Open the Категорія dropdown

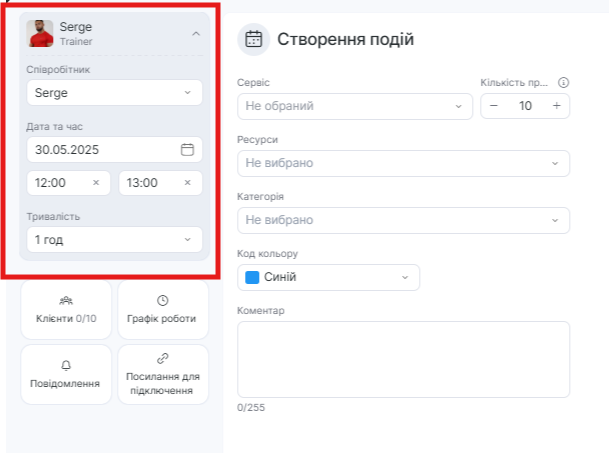point(404,220)
